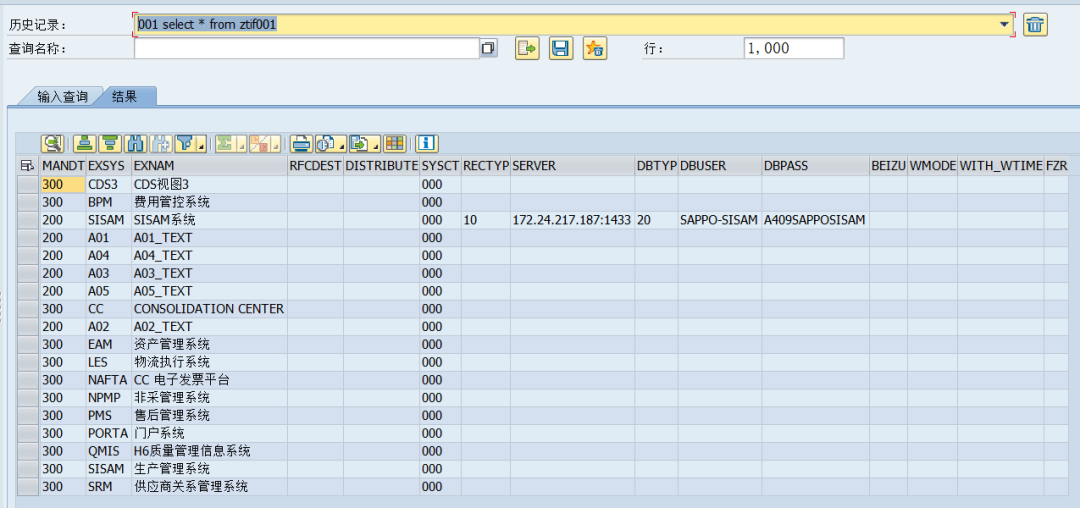Edit the row count field showing 1,000
This screenshot has height=508, width=1080.
click(x=793, y=48)
